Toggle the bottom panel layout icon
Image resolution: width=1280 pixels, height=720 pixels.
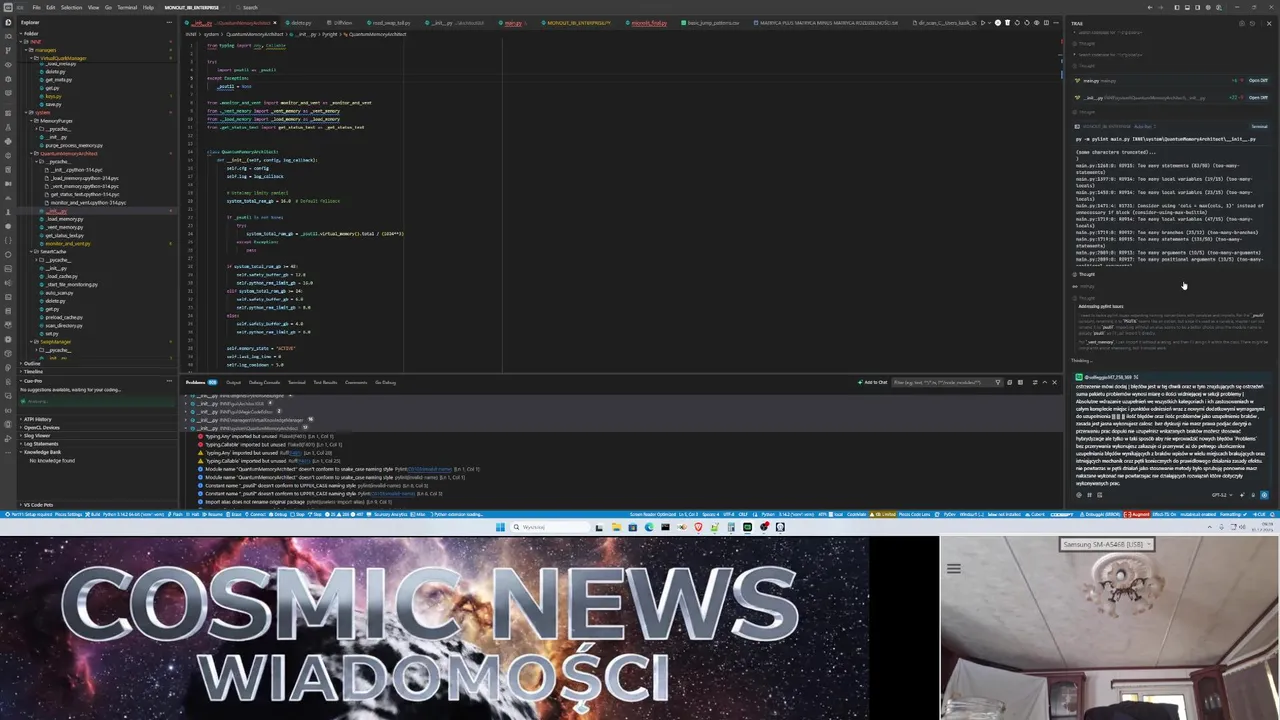click(1187, 7)
